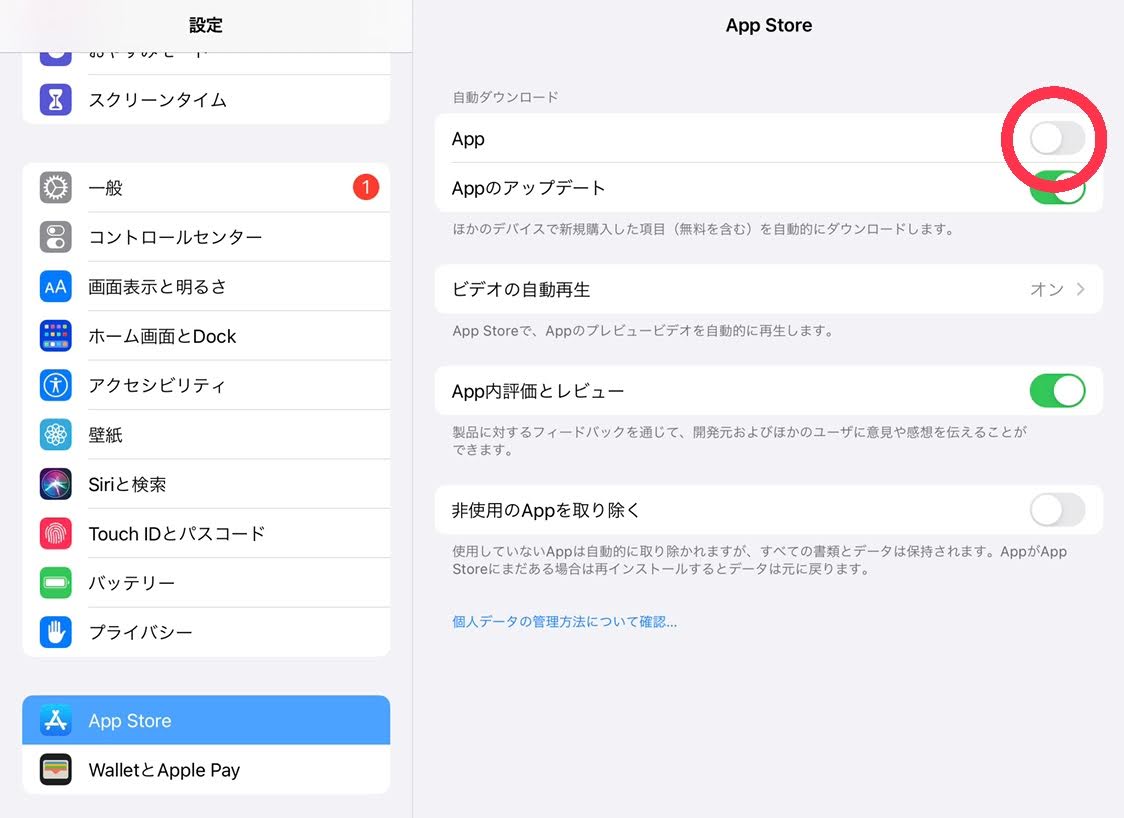The width and height of the screenshot is (1124, 818).
Task: Tap the Touch IDとパスコード fingerprint icon
Action: click(55, 534)
